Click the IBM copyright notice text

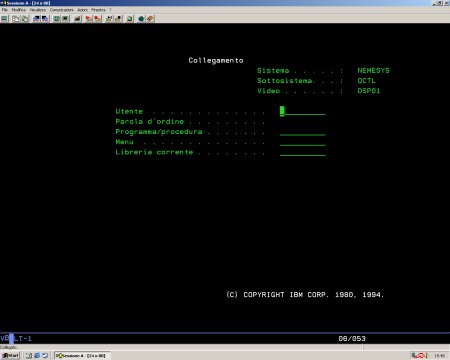coord(305,295)
